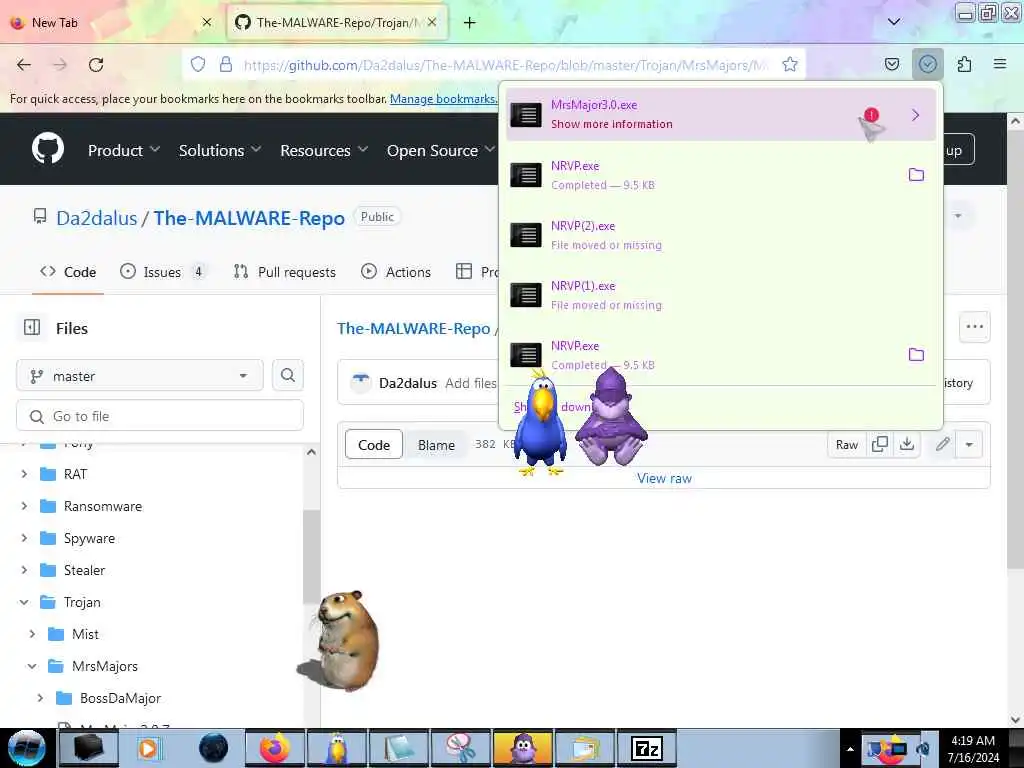Screen dimensions: 1024x768
Task: Copy raw file with the copy icon
Action: pos(880,445)
